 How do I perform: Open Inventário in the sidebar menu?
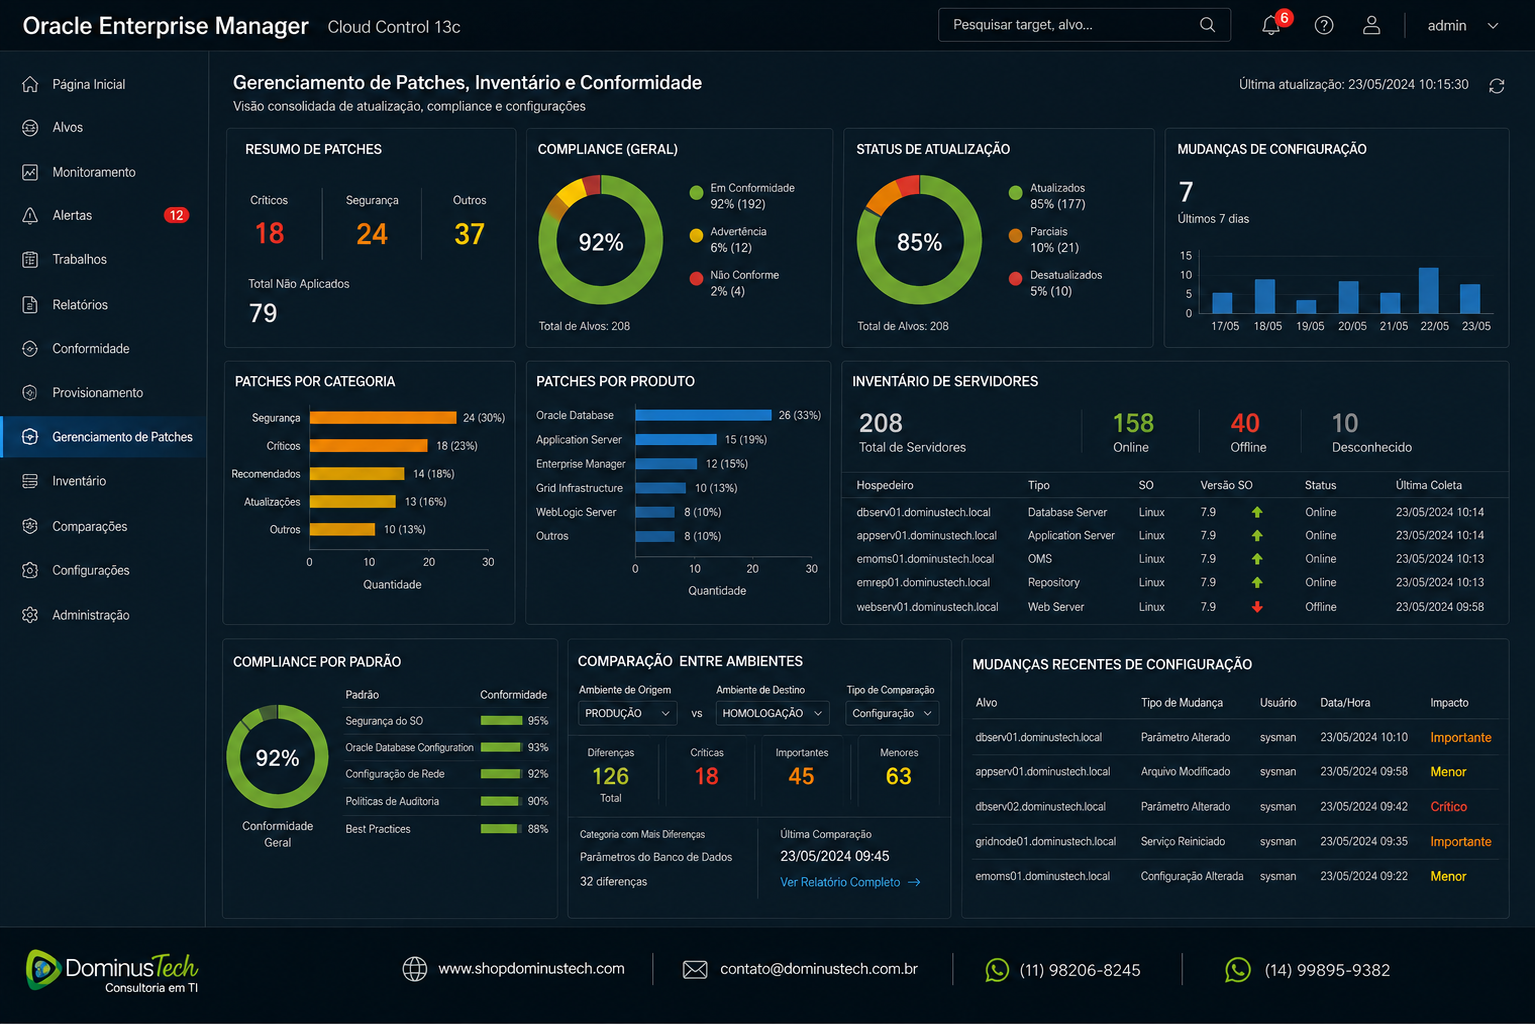[103, 481]
